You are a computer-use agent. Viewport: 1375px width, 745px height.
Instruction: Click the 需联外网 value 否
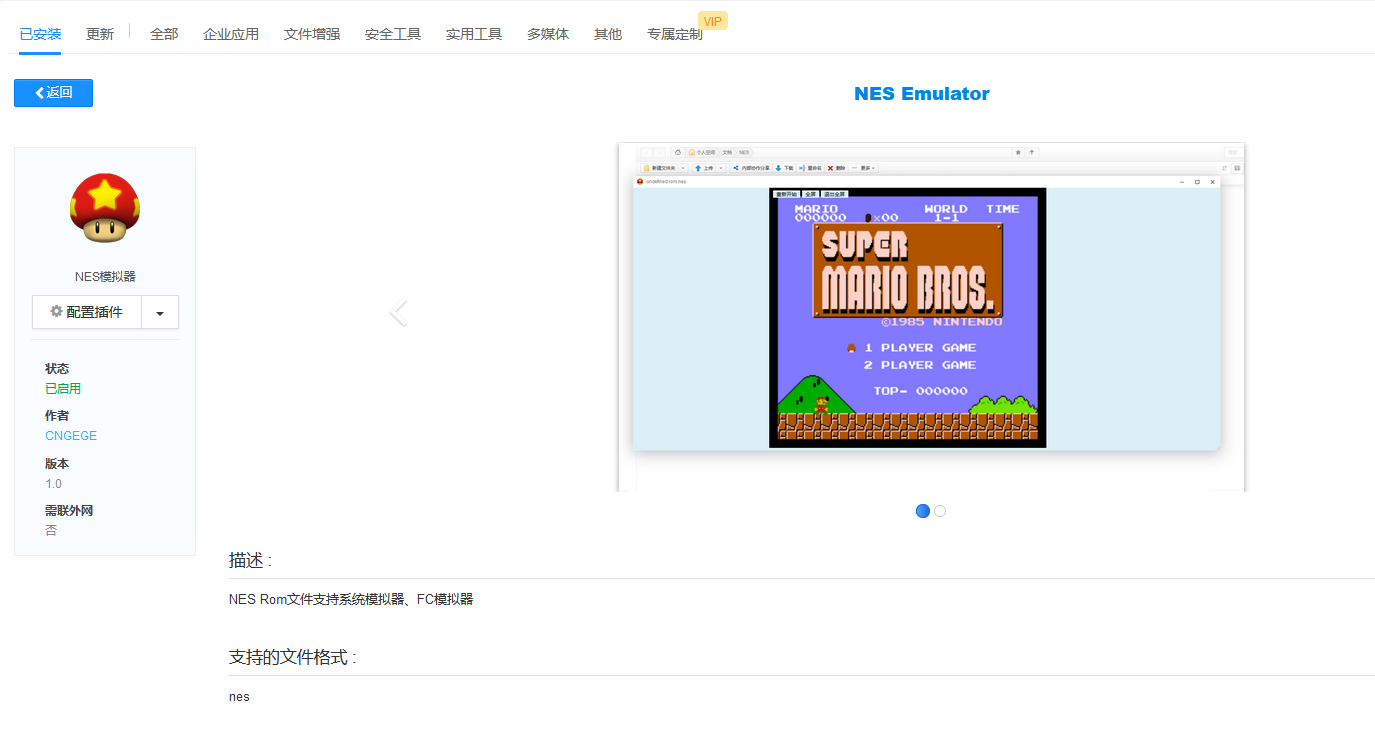pos(51,530)
